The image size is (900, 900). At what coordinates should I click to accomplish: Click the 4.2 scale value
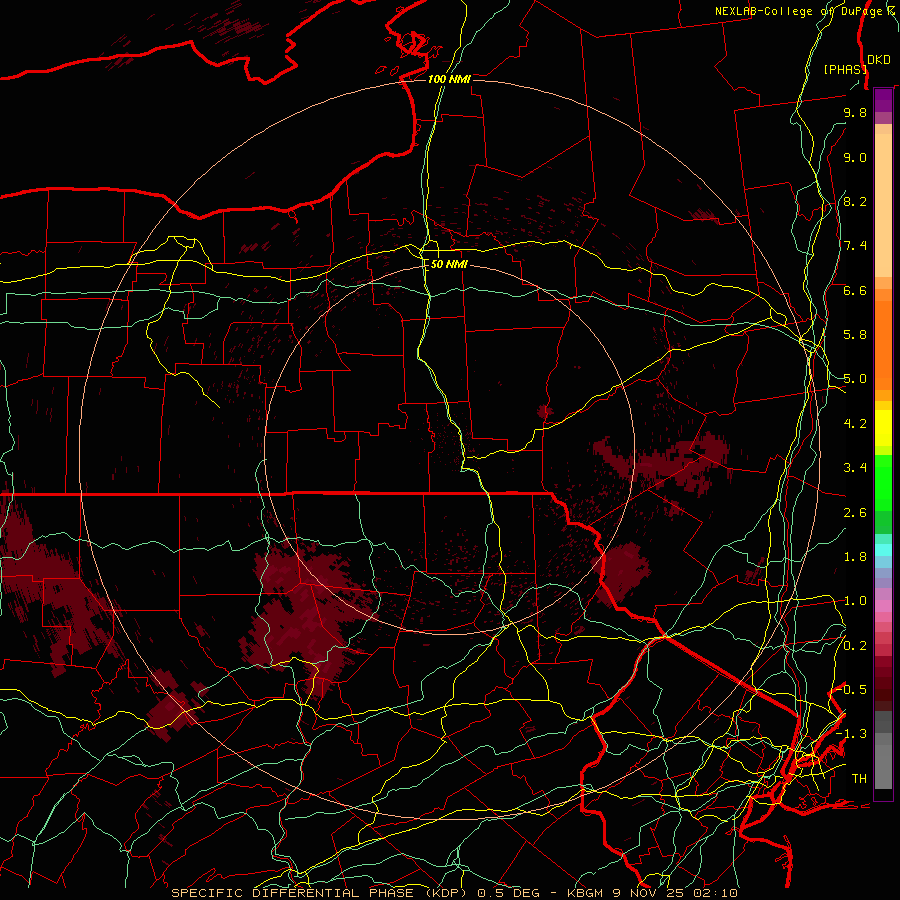(855, 424)
